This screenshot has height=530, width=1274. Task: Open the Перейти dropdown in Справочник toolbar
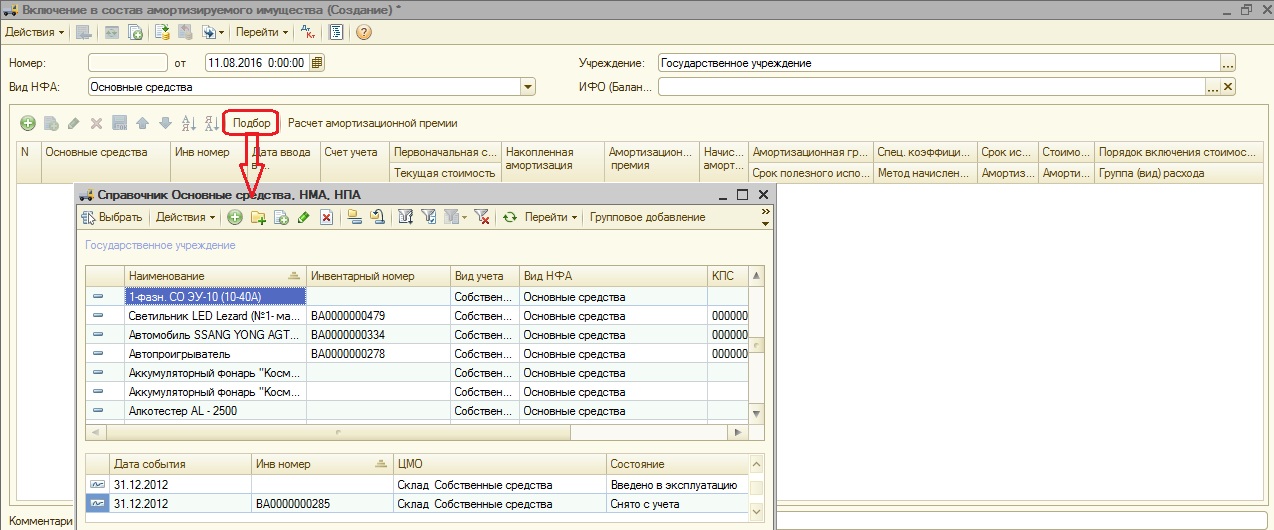[550, 217]
